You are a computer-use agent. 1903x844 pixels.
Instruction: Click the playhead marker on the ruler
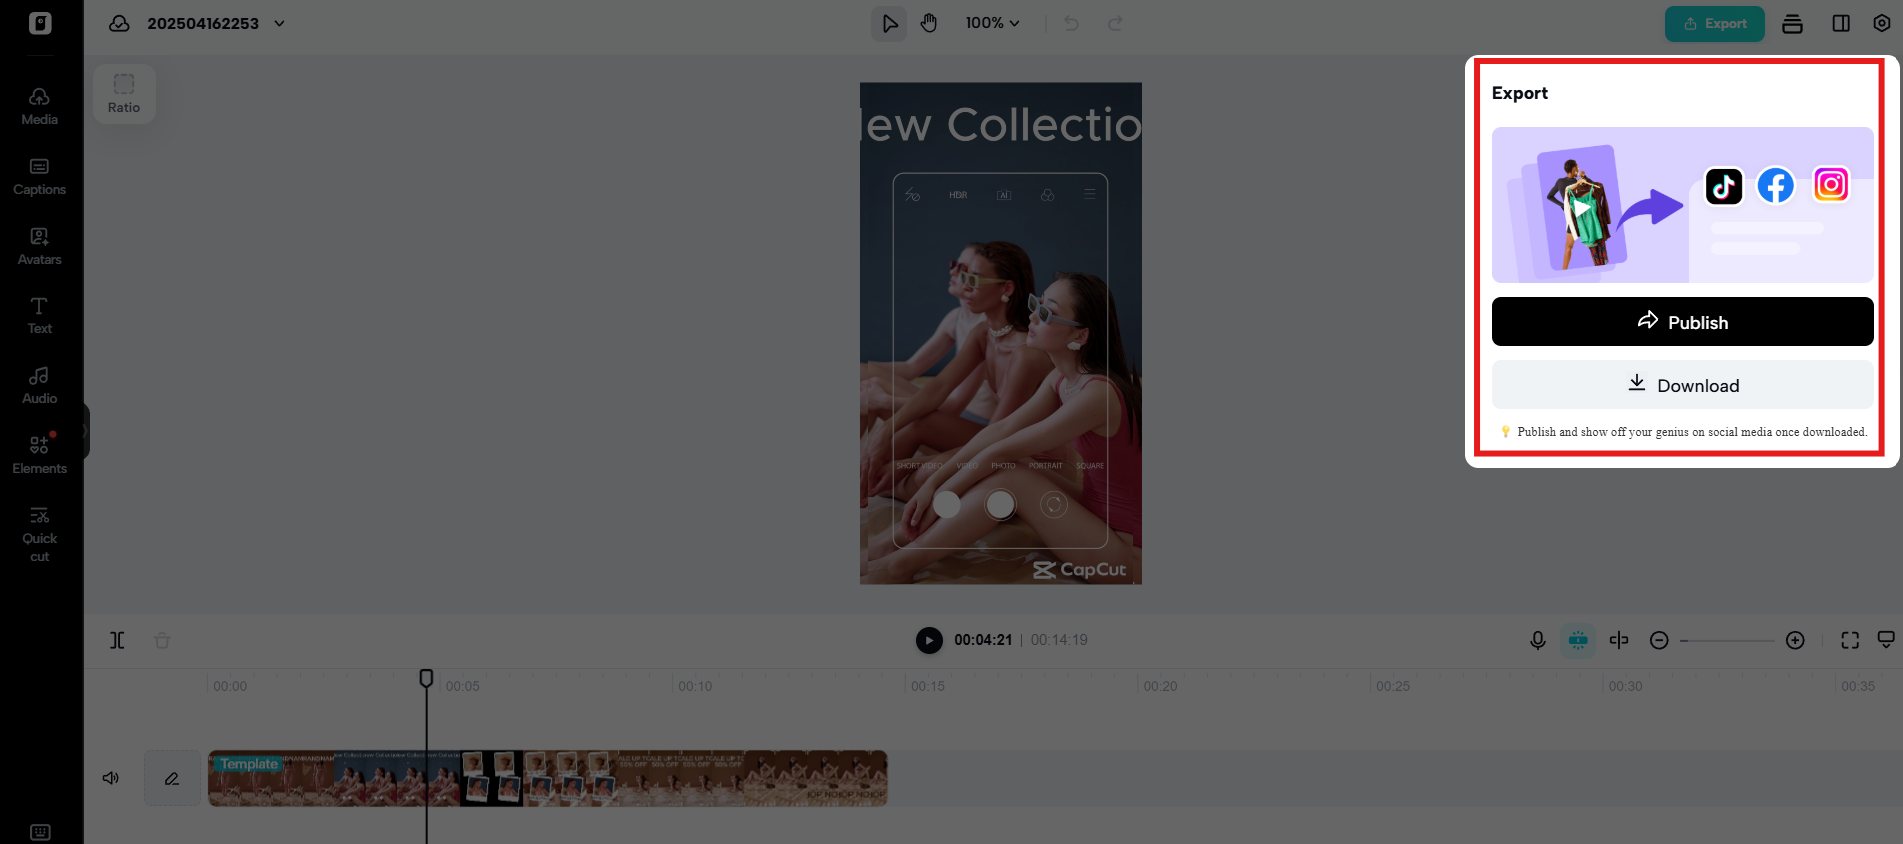(426, 679)
